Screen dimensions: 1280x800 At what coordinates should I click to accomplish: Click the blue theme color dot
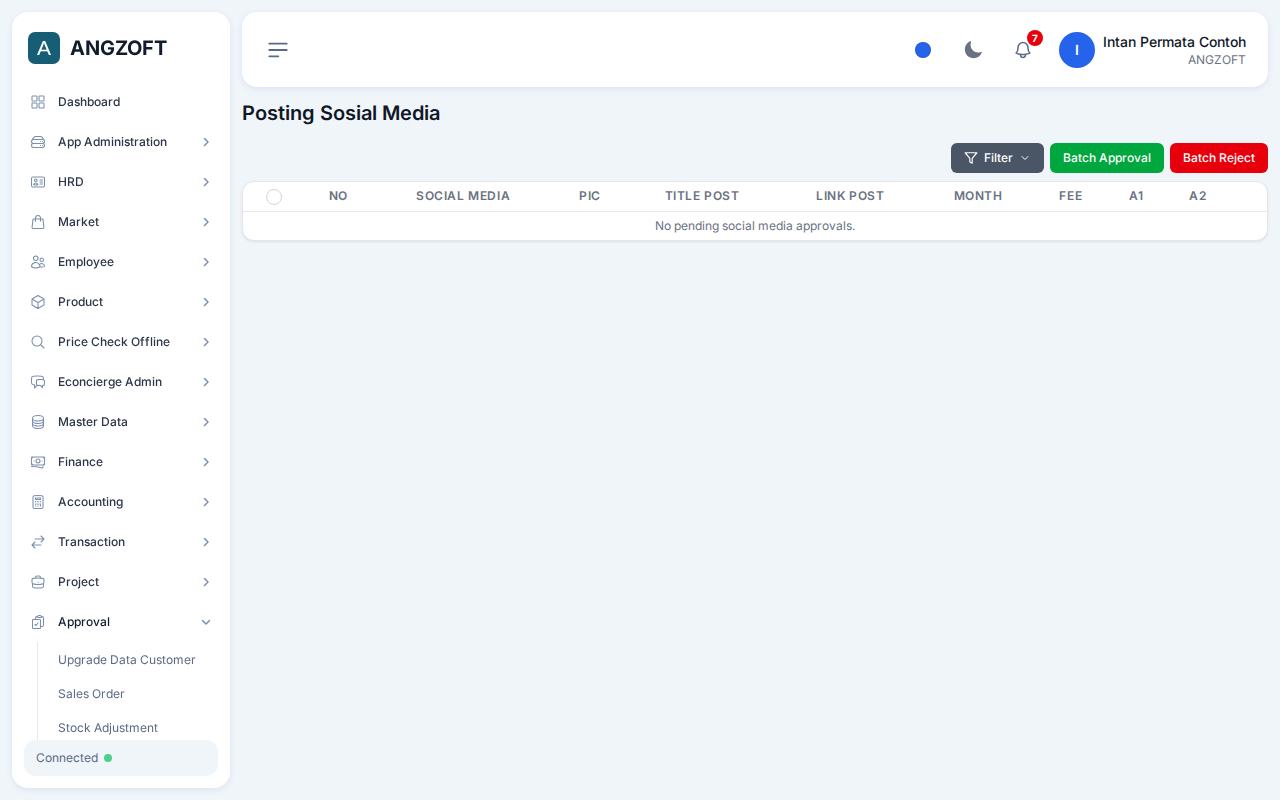pos(923,50)
